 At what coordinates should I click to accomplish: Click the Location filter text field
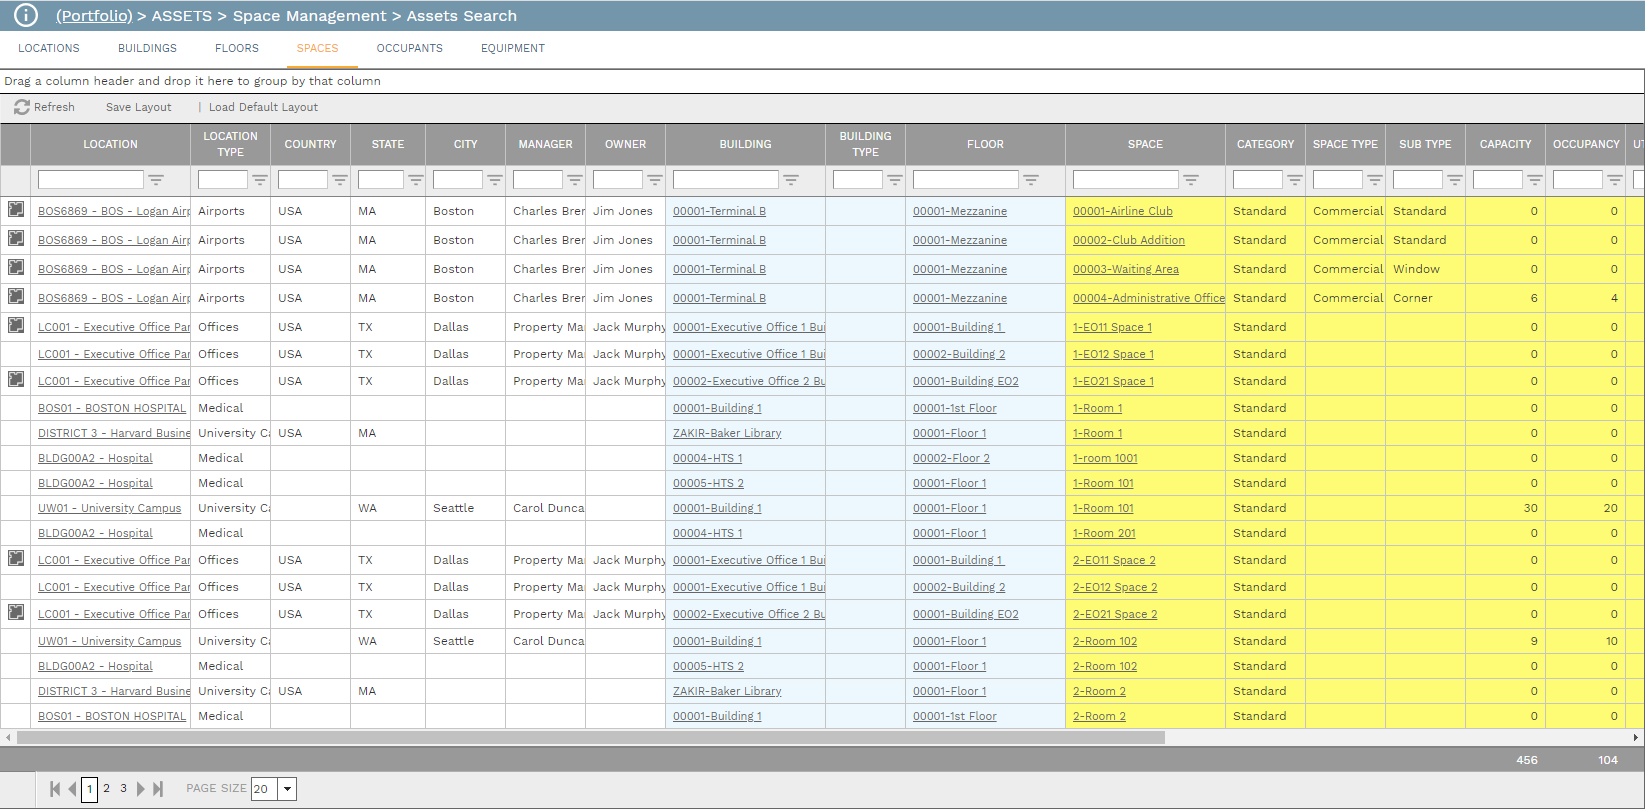(x=91, y=180)
